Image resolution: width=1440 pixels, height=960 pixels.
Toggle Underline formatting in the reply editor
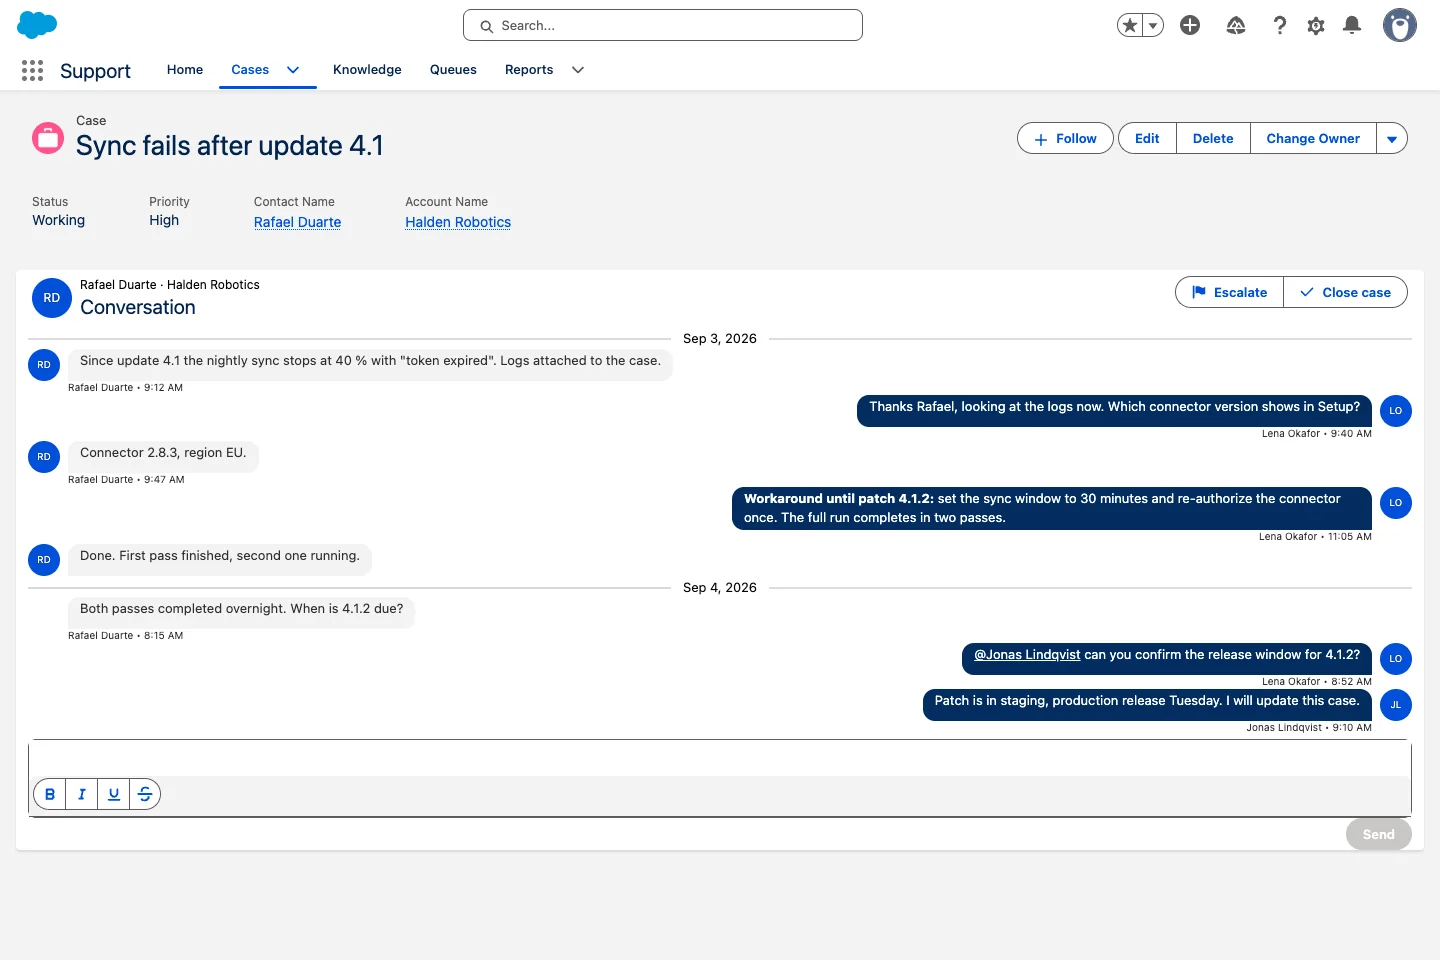pos(114,794)
